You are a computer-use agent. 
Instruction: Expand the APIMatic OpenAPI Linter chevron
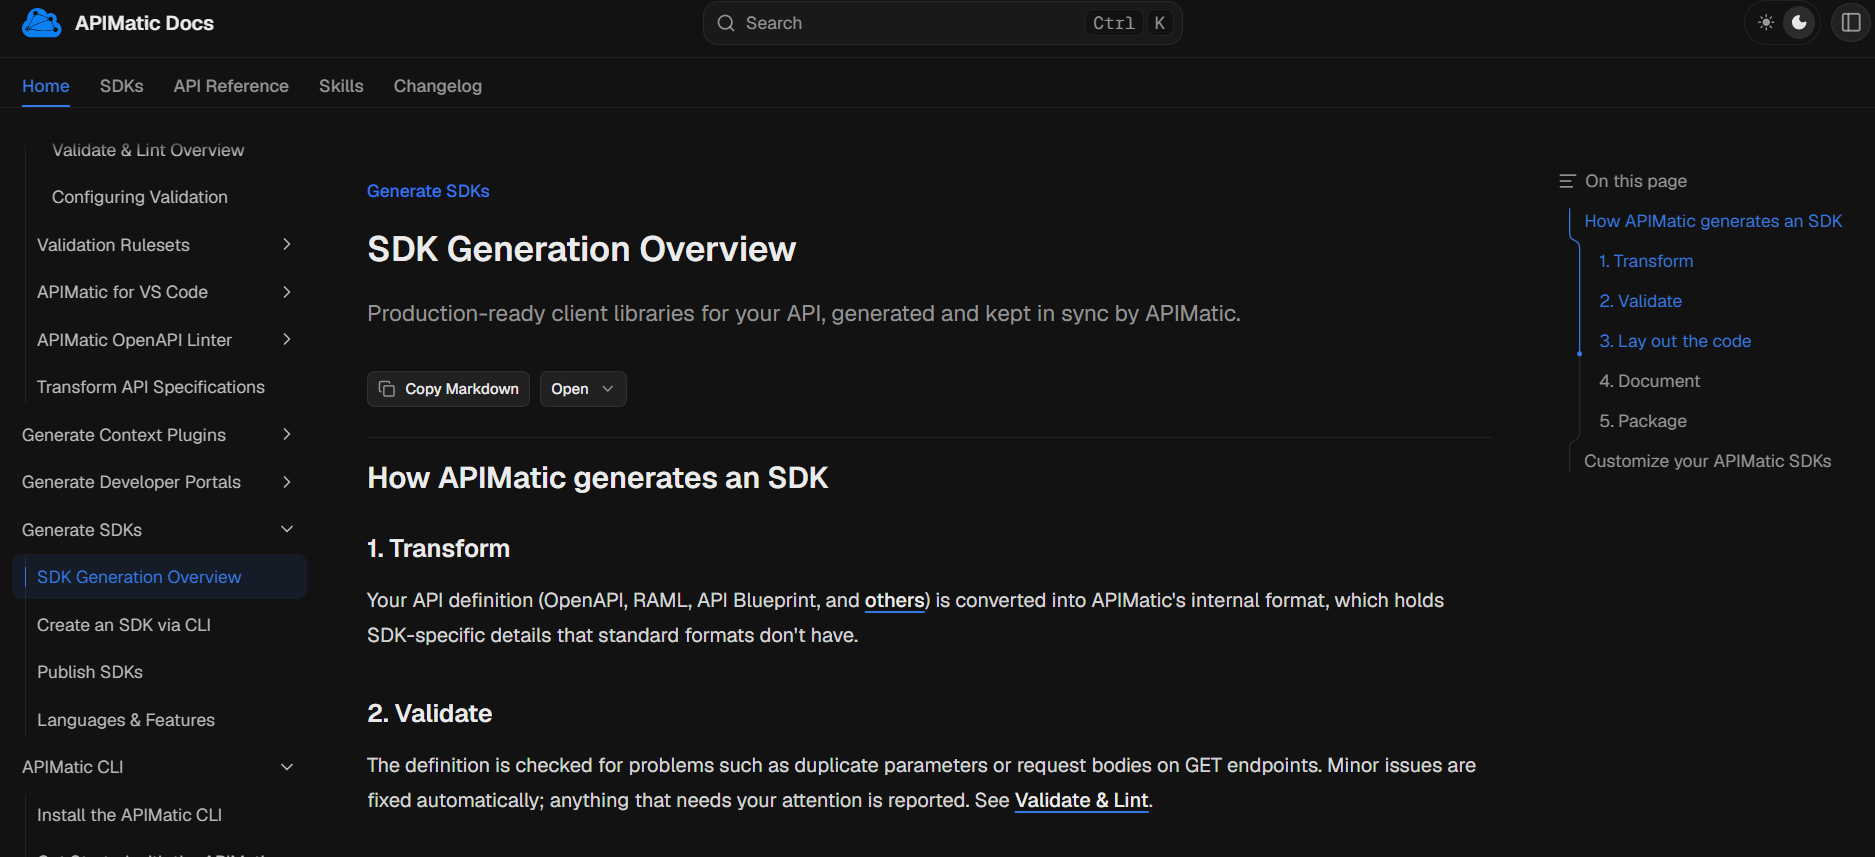point(287,339)
